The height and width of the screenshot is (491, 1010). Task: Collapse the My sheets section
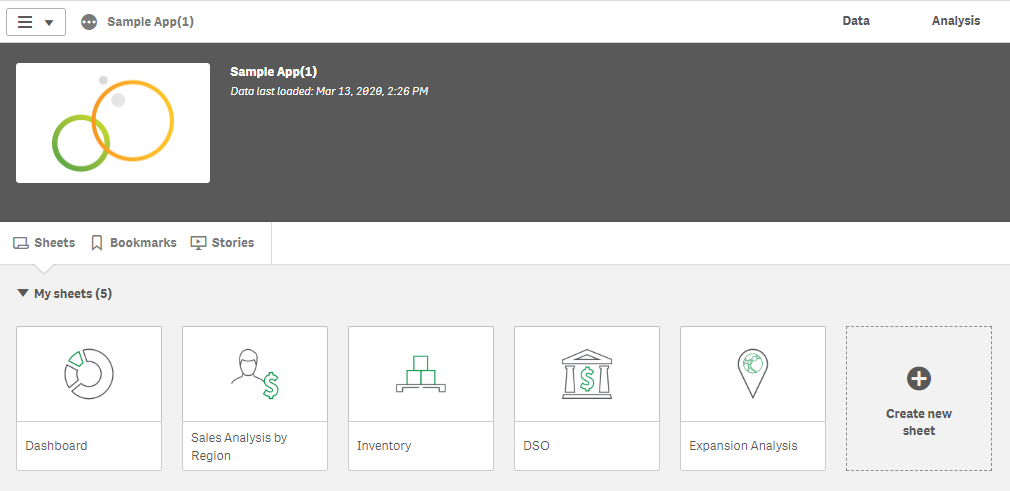coord(23,294)
